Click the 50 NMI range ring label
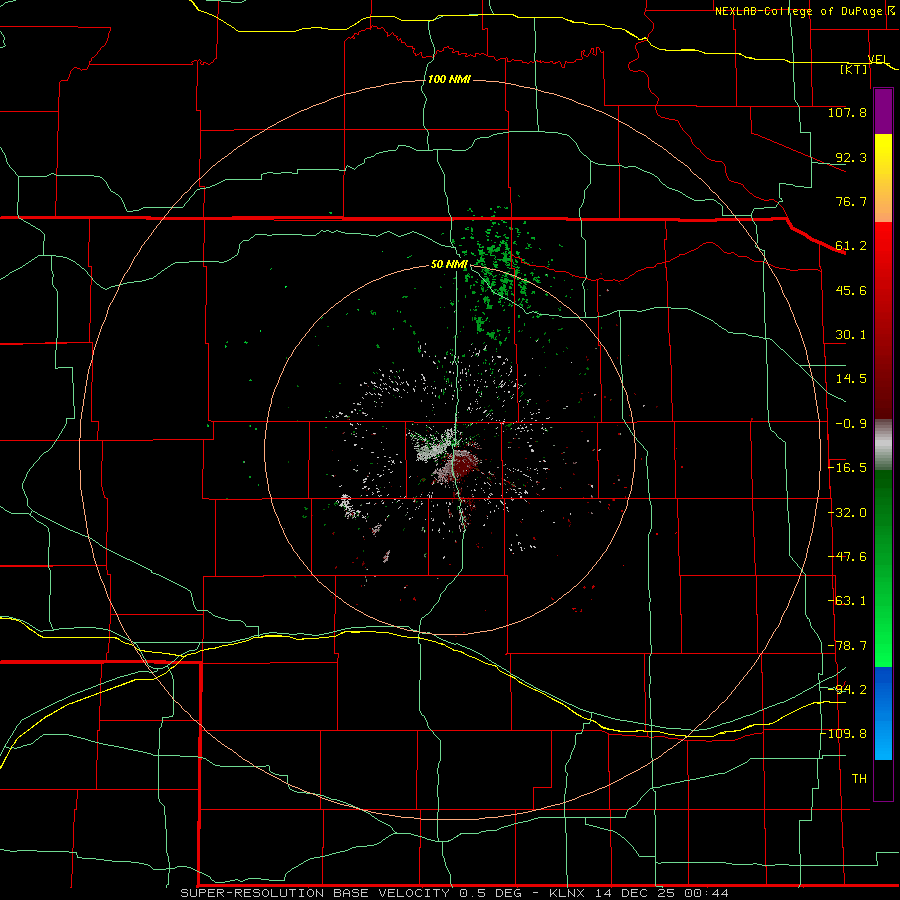 449,264
